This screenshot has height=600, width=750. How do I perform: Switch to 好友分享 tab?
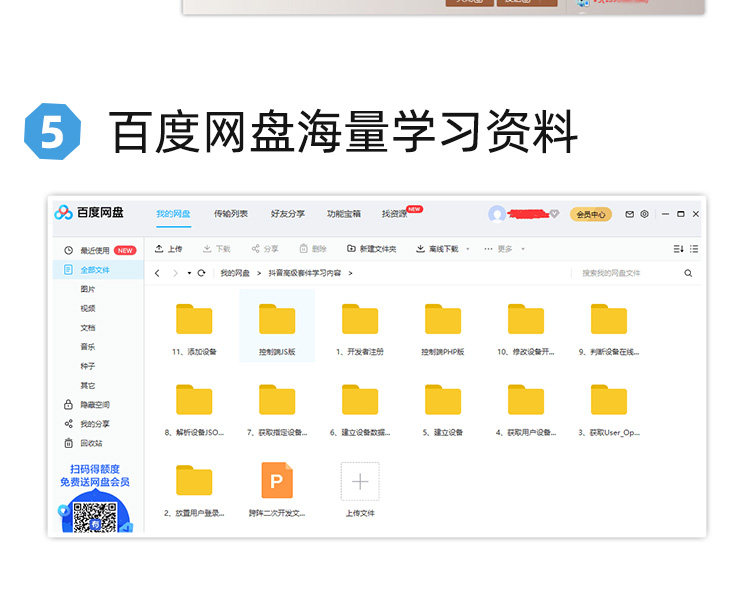click(x=287, y=214)
